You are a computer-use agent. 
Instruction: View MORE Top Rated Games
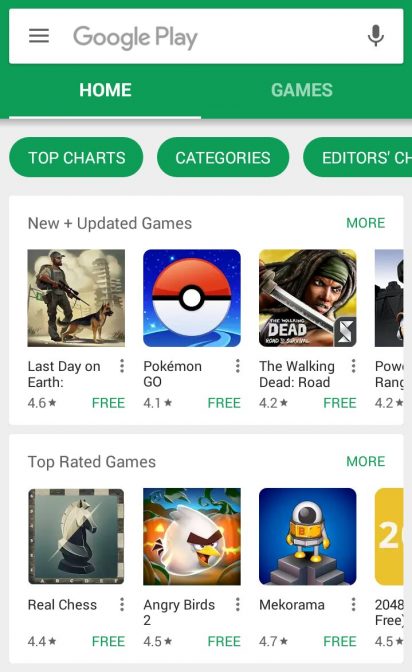(x=366, y=461)
